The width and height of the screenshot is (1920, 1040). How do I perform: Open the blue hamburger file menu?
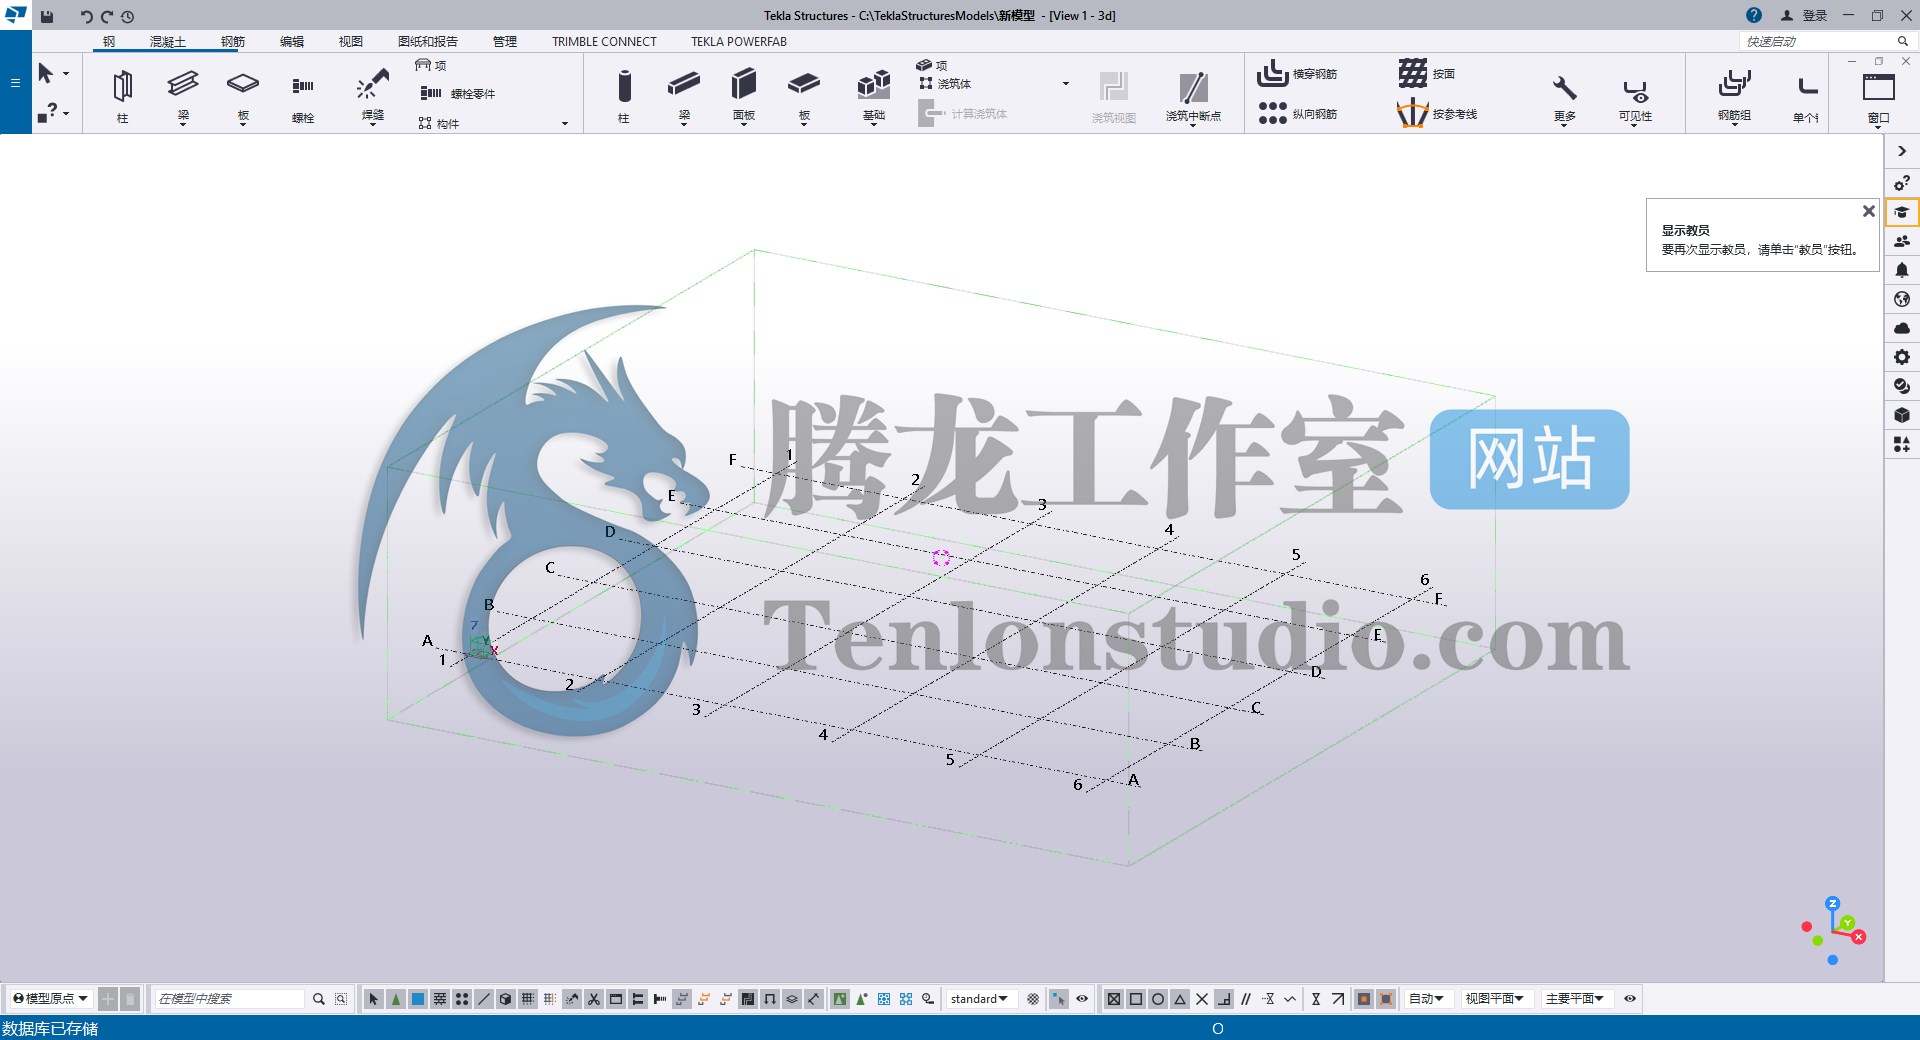[15, 82]
